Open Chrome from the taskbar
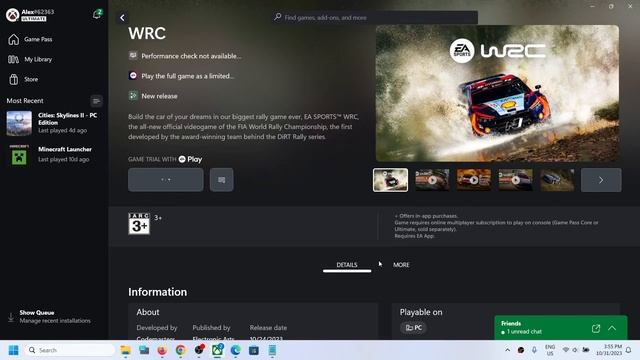 (180, 350)
